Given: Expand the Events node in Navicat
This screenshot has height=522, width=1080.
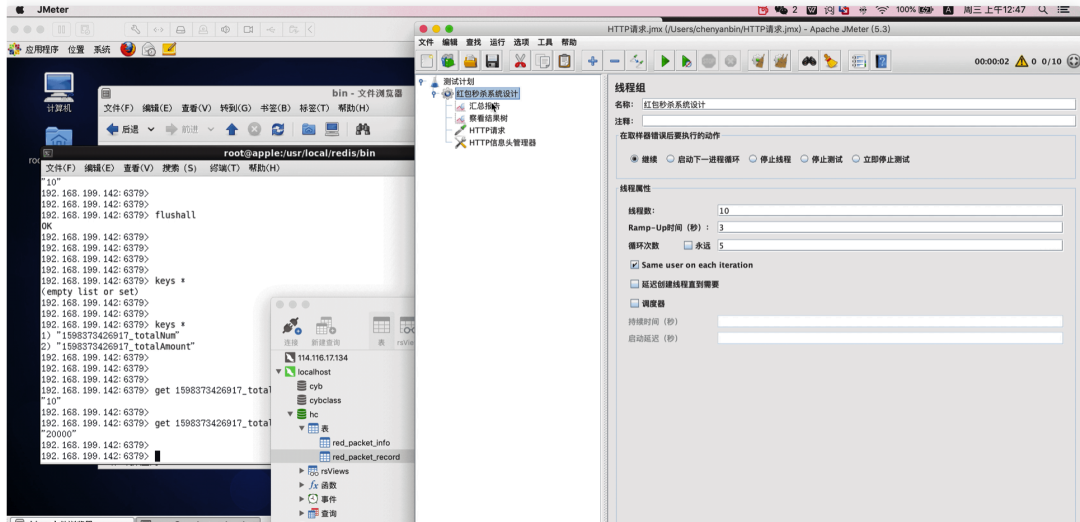Looking at the screenshot, I should pos(302,499).
